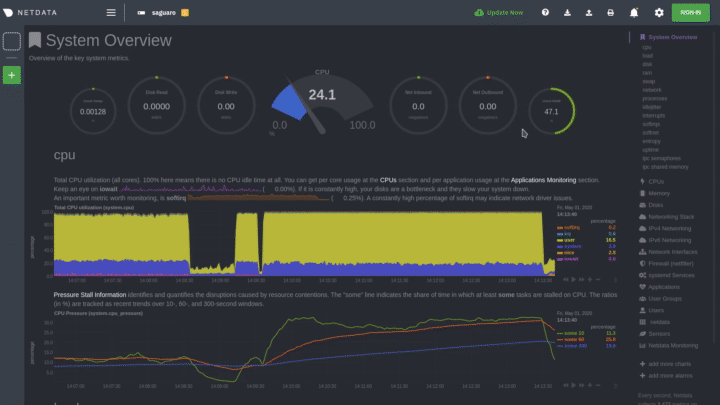Click the print dashboard icon

click(x=610, y=13)
